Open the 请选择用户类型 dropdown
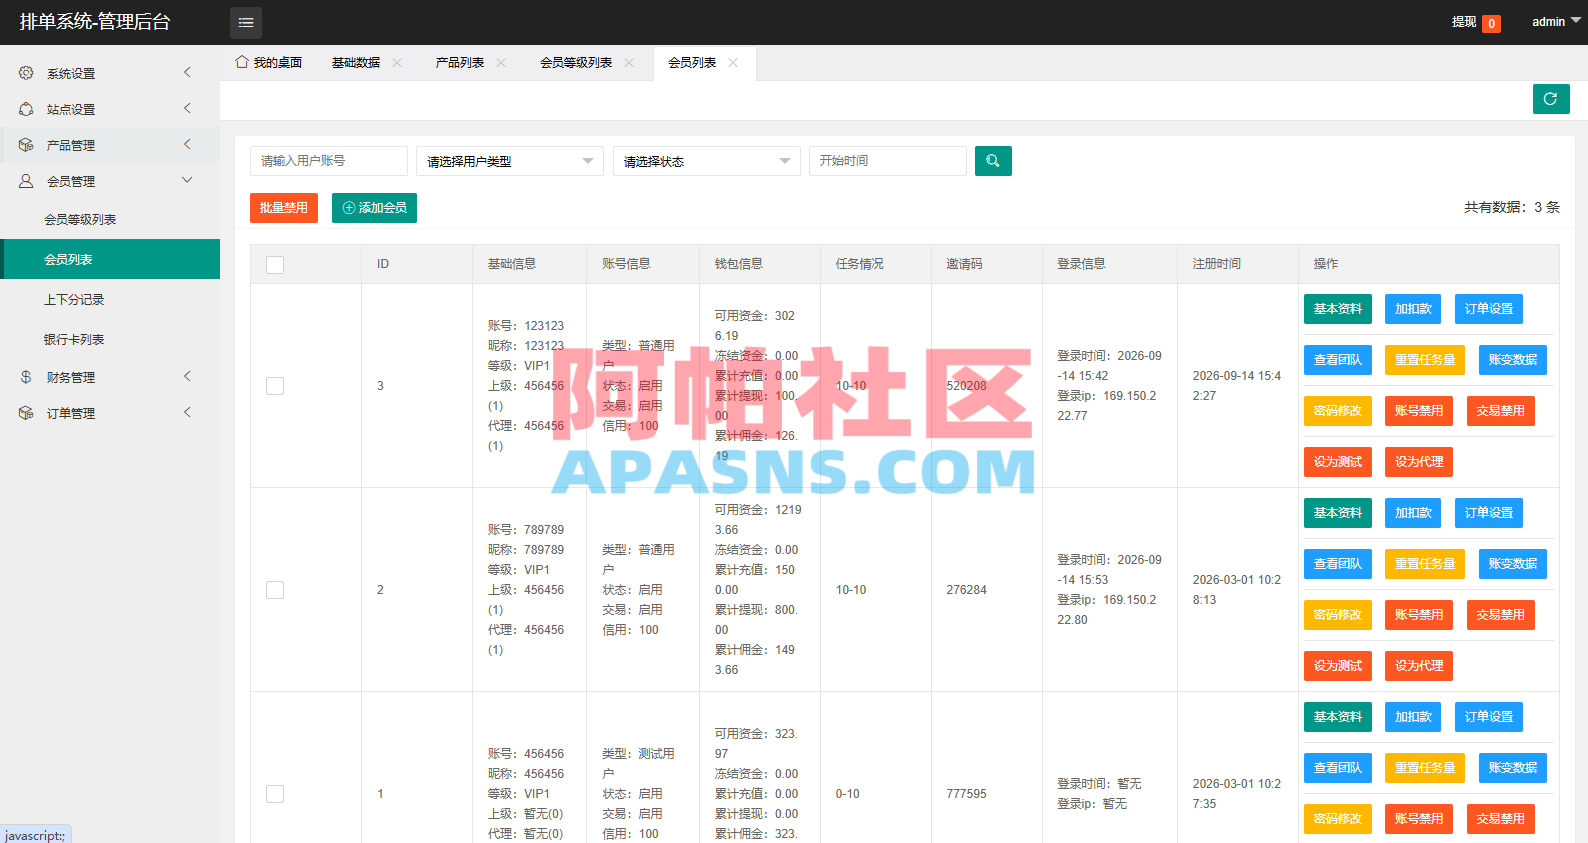Viewport: 1588px width, 843px height. [510, 161]
